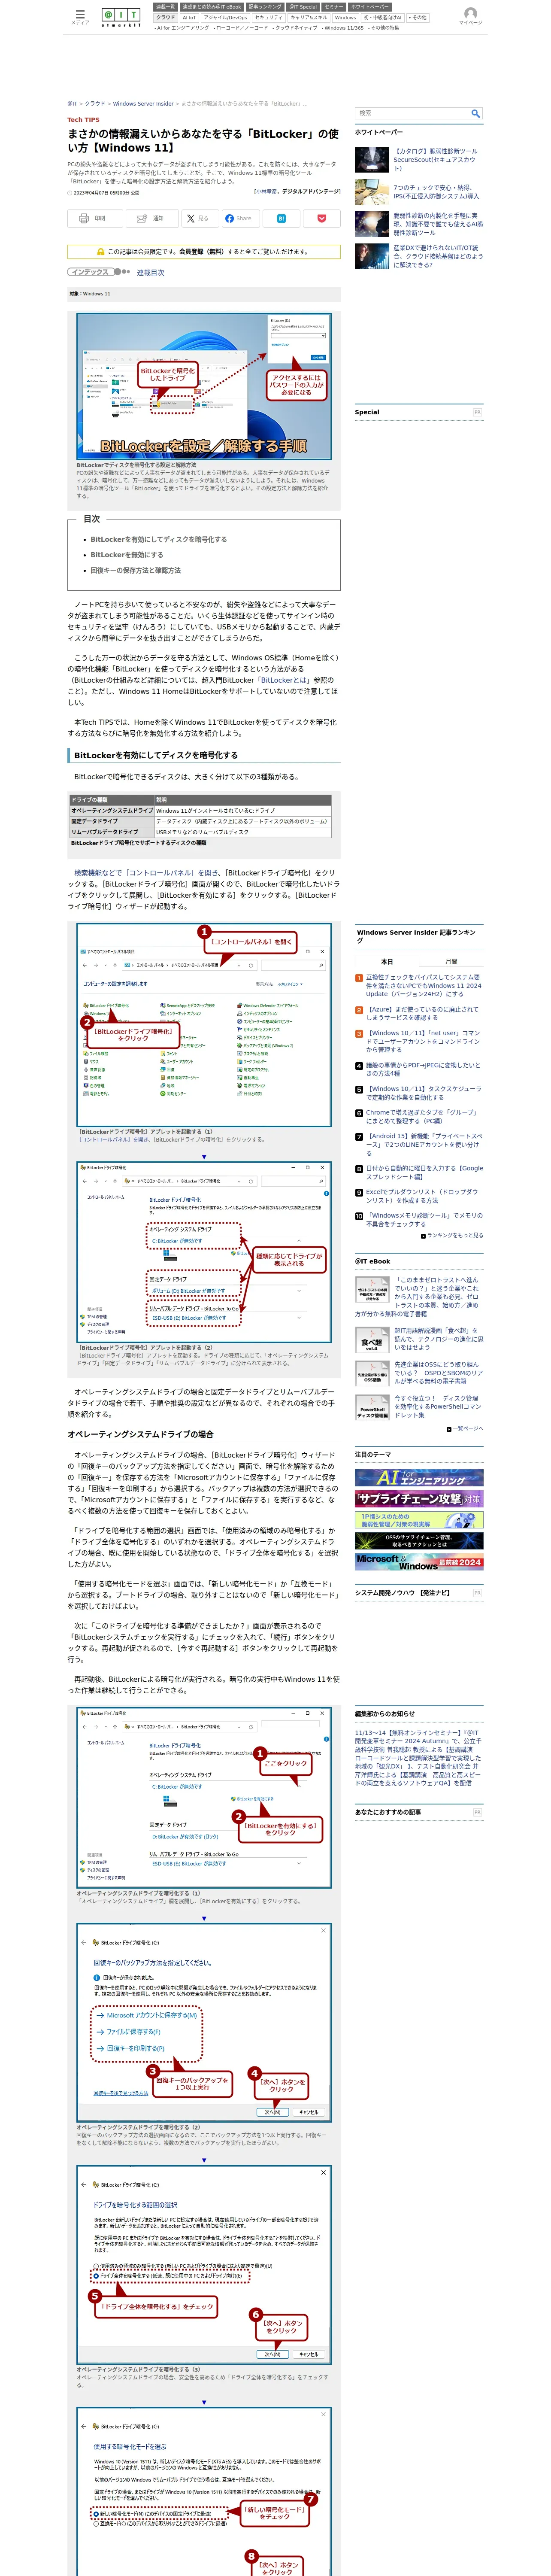The image size is (551, 2576).
Task: Click the サプライチェーン攻撃対策 banner
Action: tap(418, 1498)
